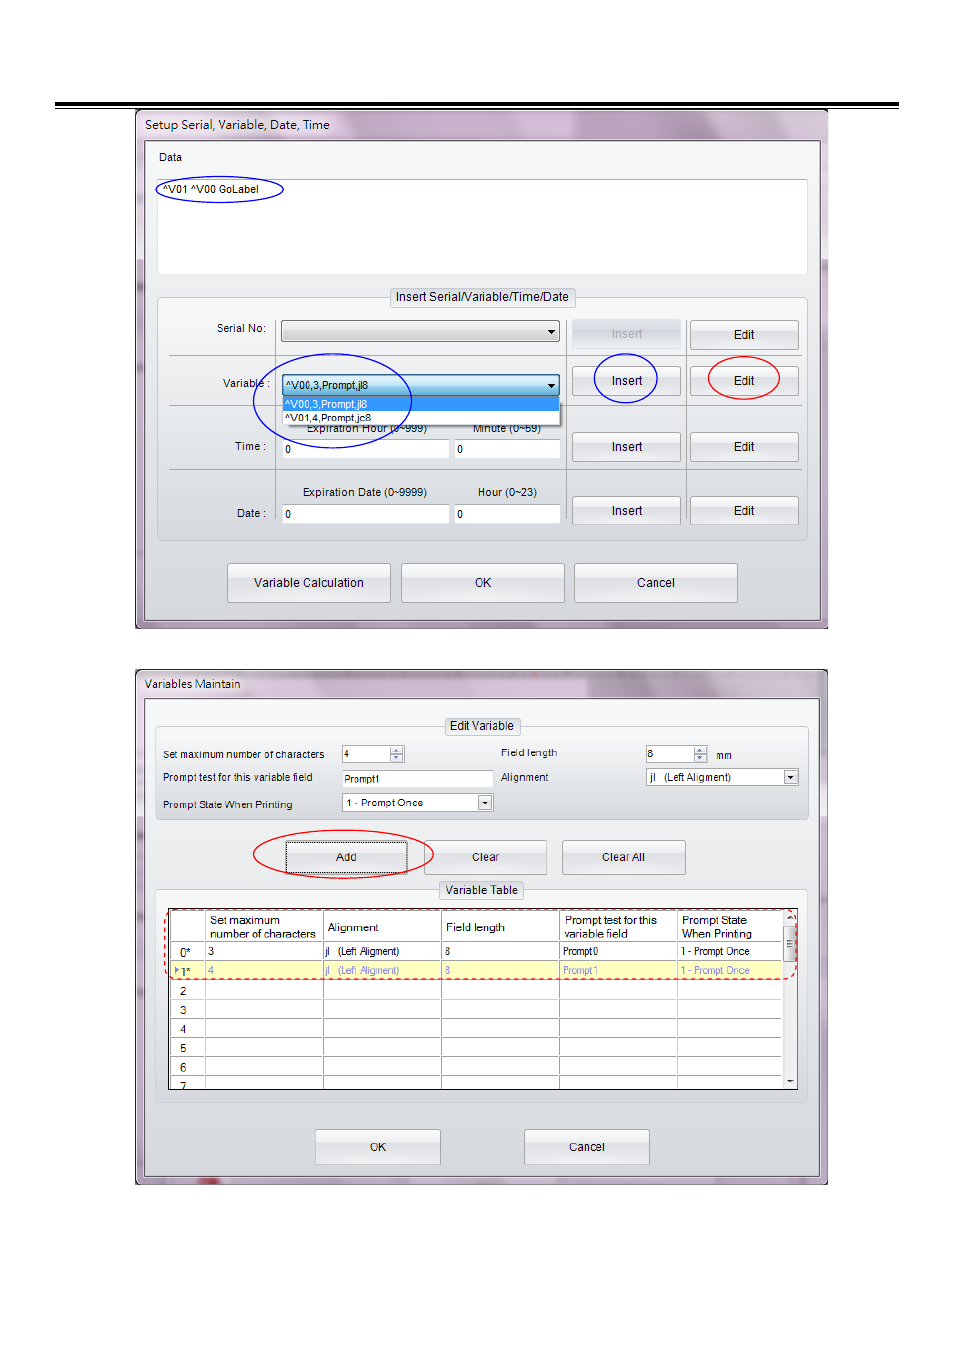Click Edit button in Variable row
Screen dimensions: 955x1350
point(744,381)
